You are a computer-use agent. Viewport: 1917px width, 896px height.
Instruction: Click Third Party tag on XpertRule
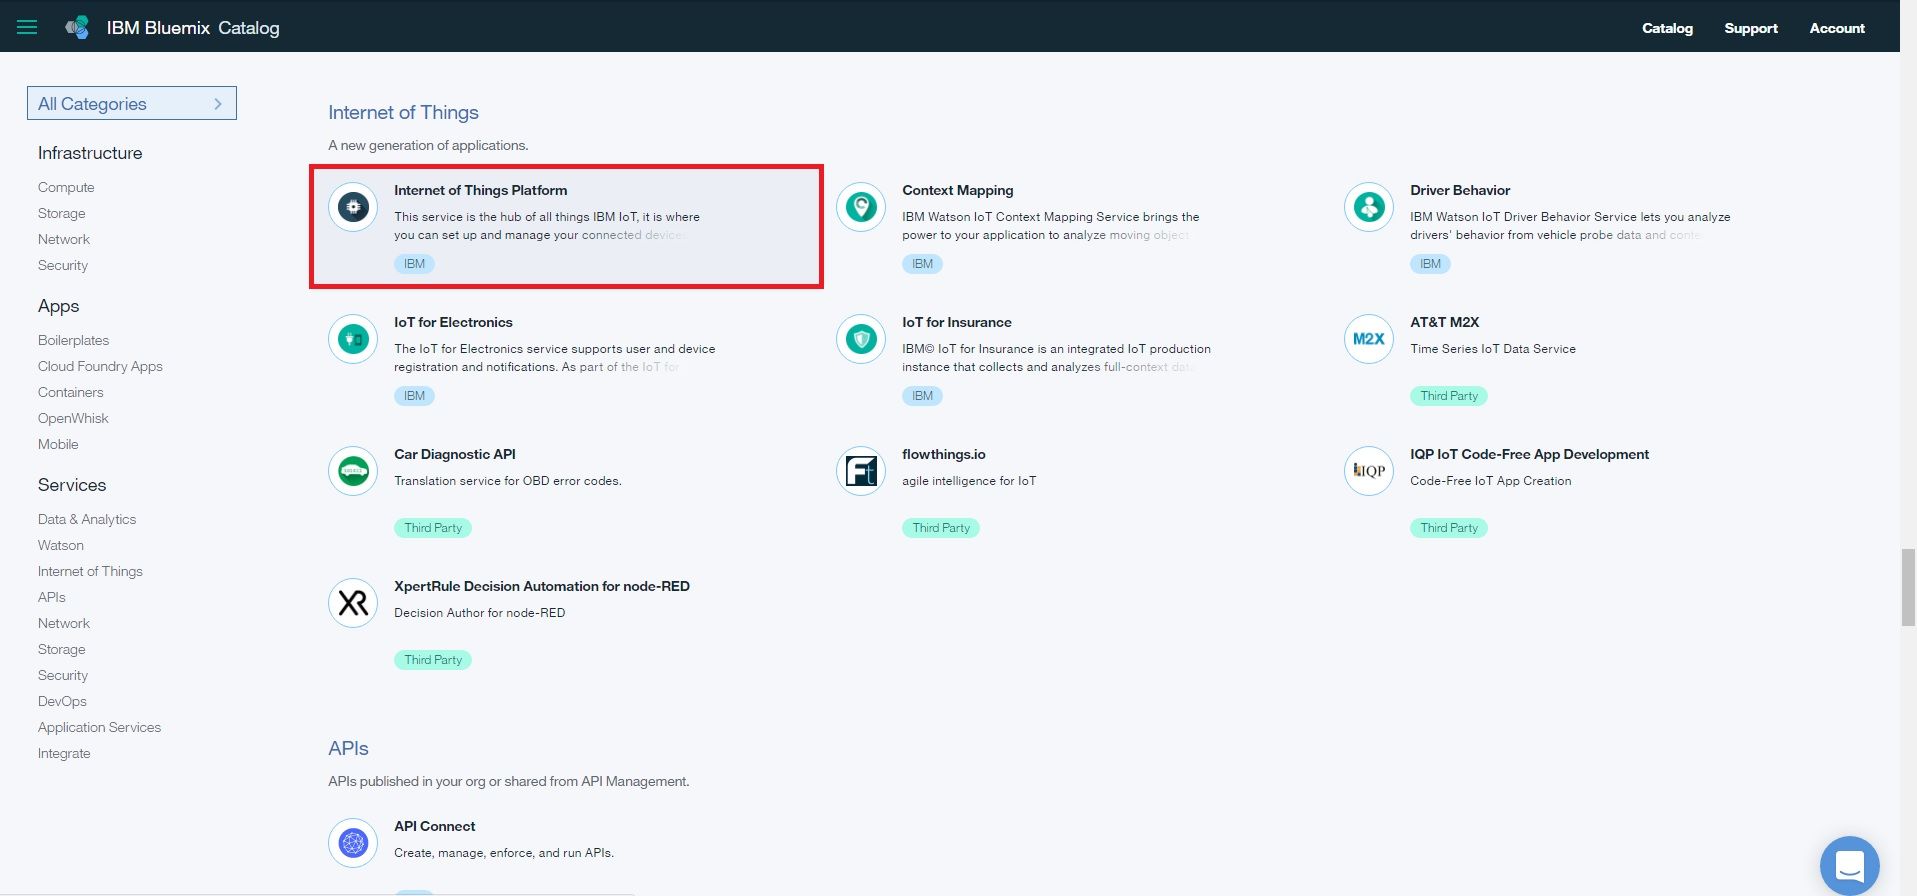tap(433, 660)
